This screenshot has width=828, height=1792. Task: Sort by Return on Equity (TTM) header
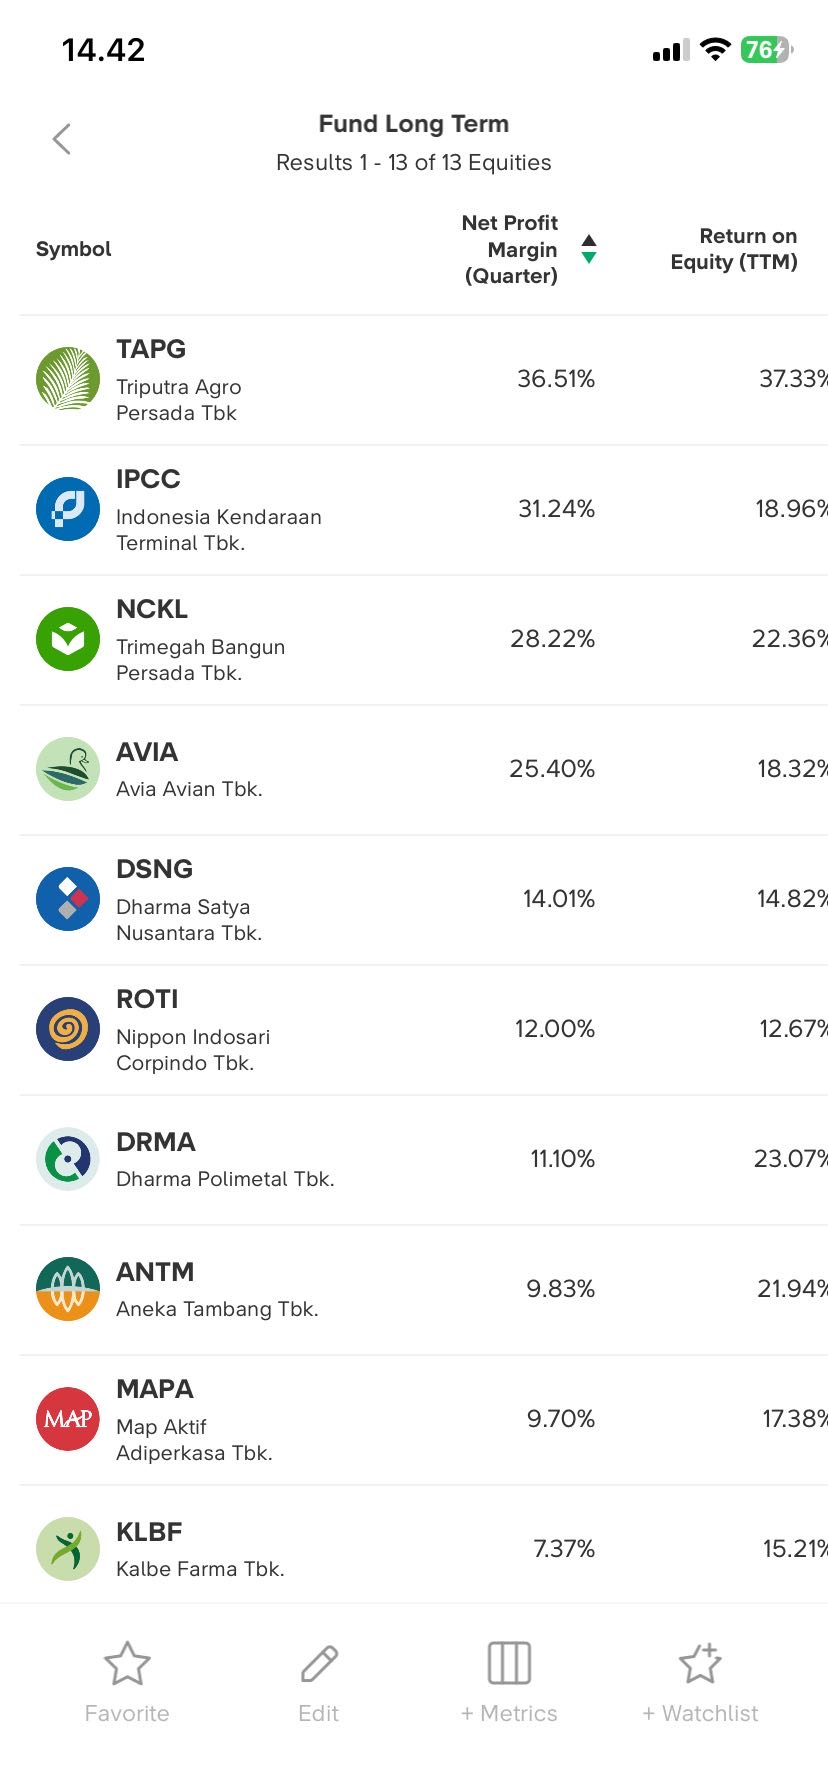(734, 249)
